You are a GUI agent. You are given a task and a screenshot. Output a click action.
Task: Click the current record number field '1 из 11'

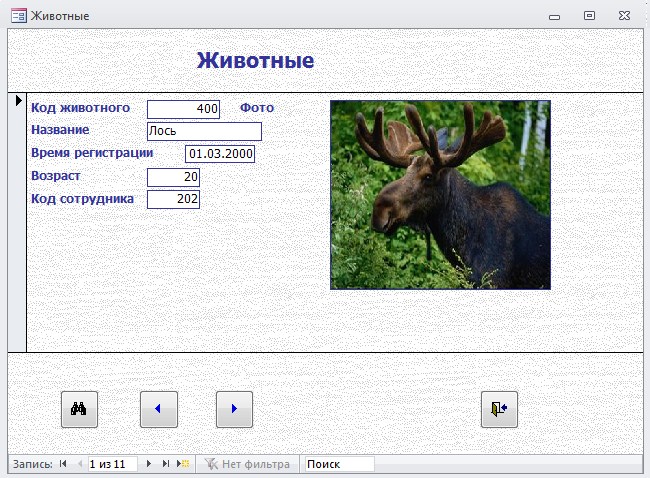pyautogui.click(x=112, y=464)
